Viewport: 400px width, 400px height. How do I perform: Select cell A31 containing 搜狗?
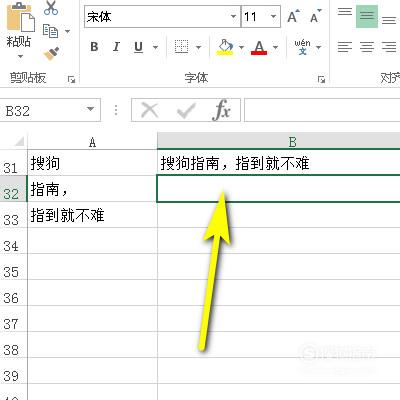click(92, 163)
